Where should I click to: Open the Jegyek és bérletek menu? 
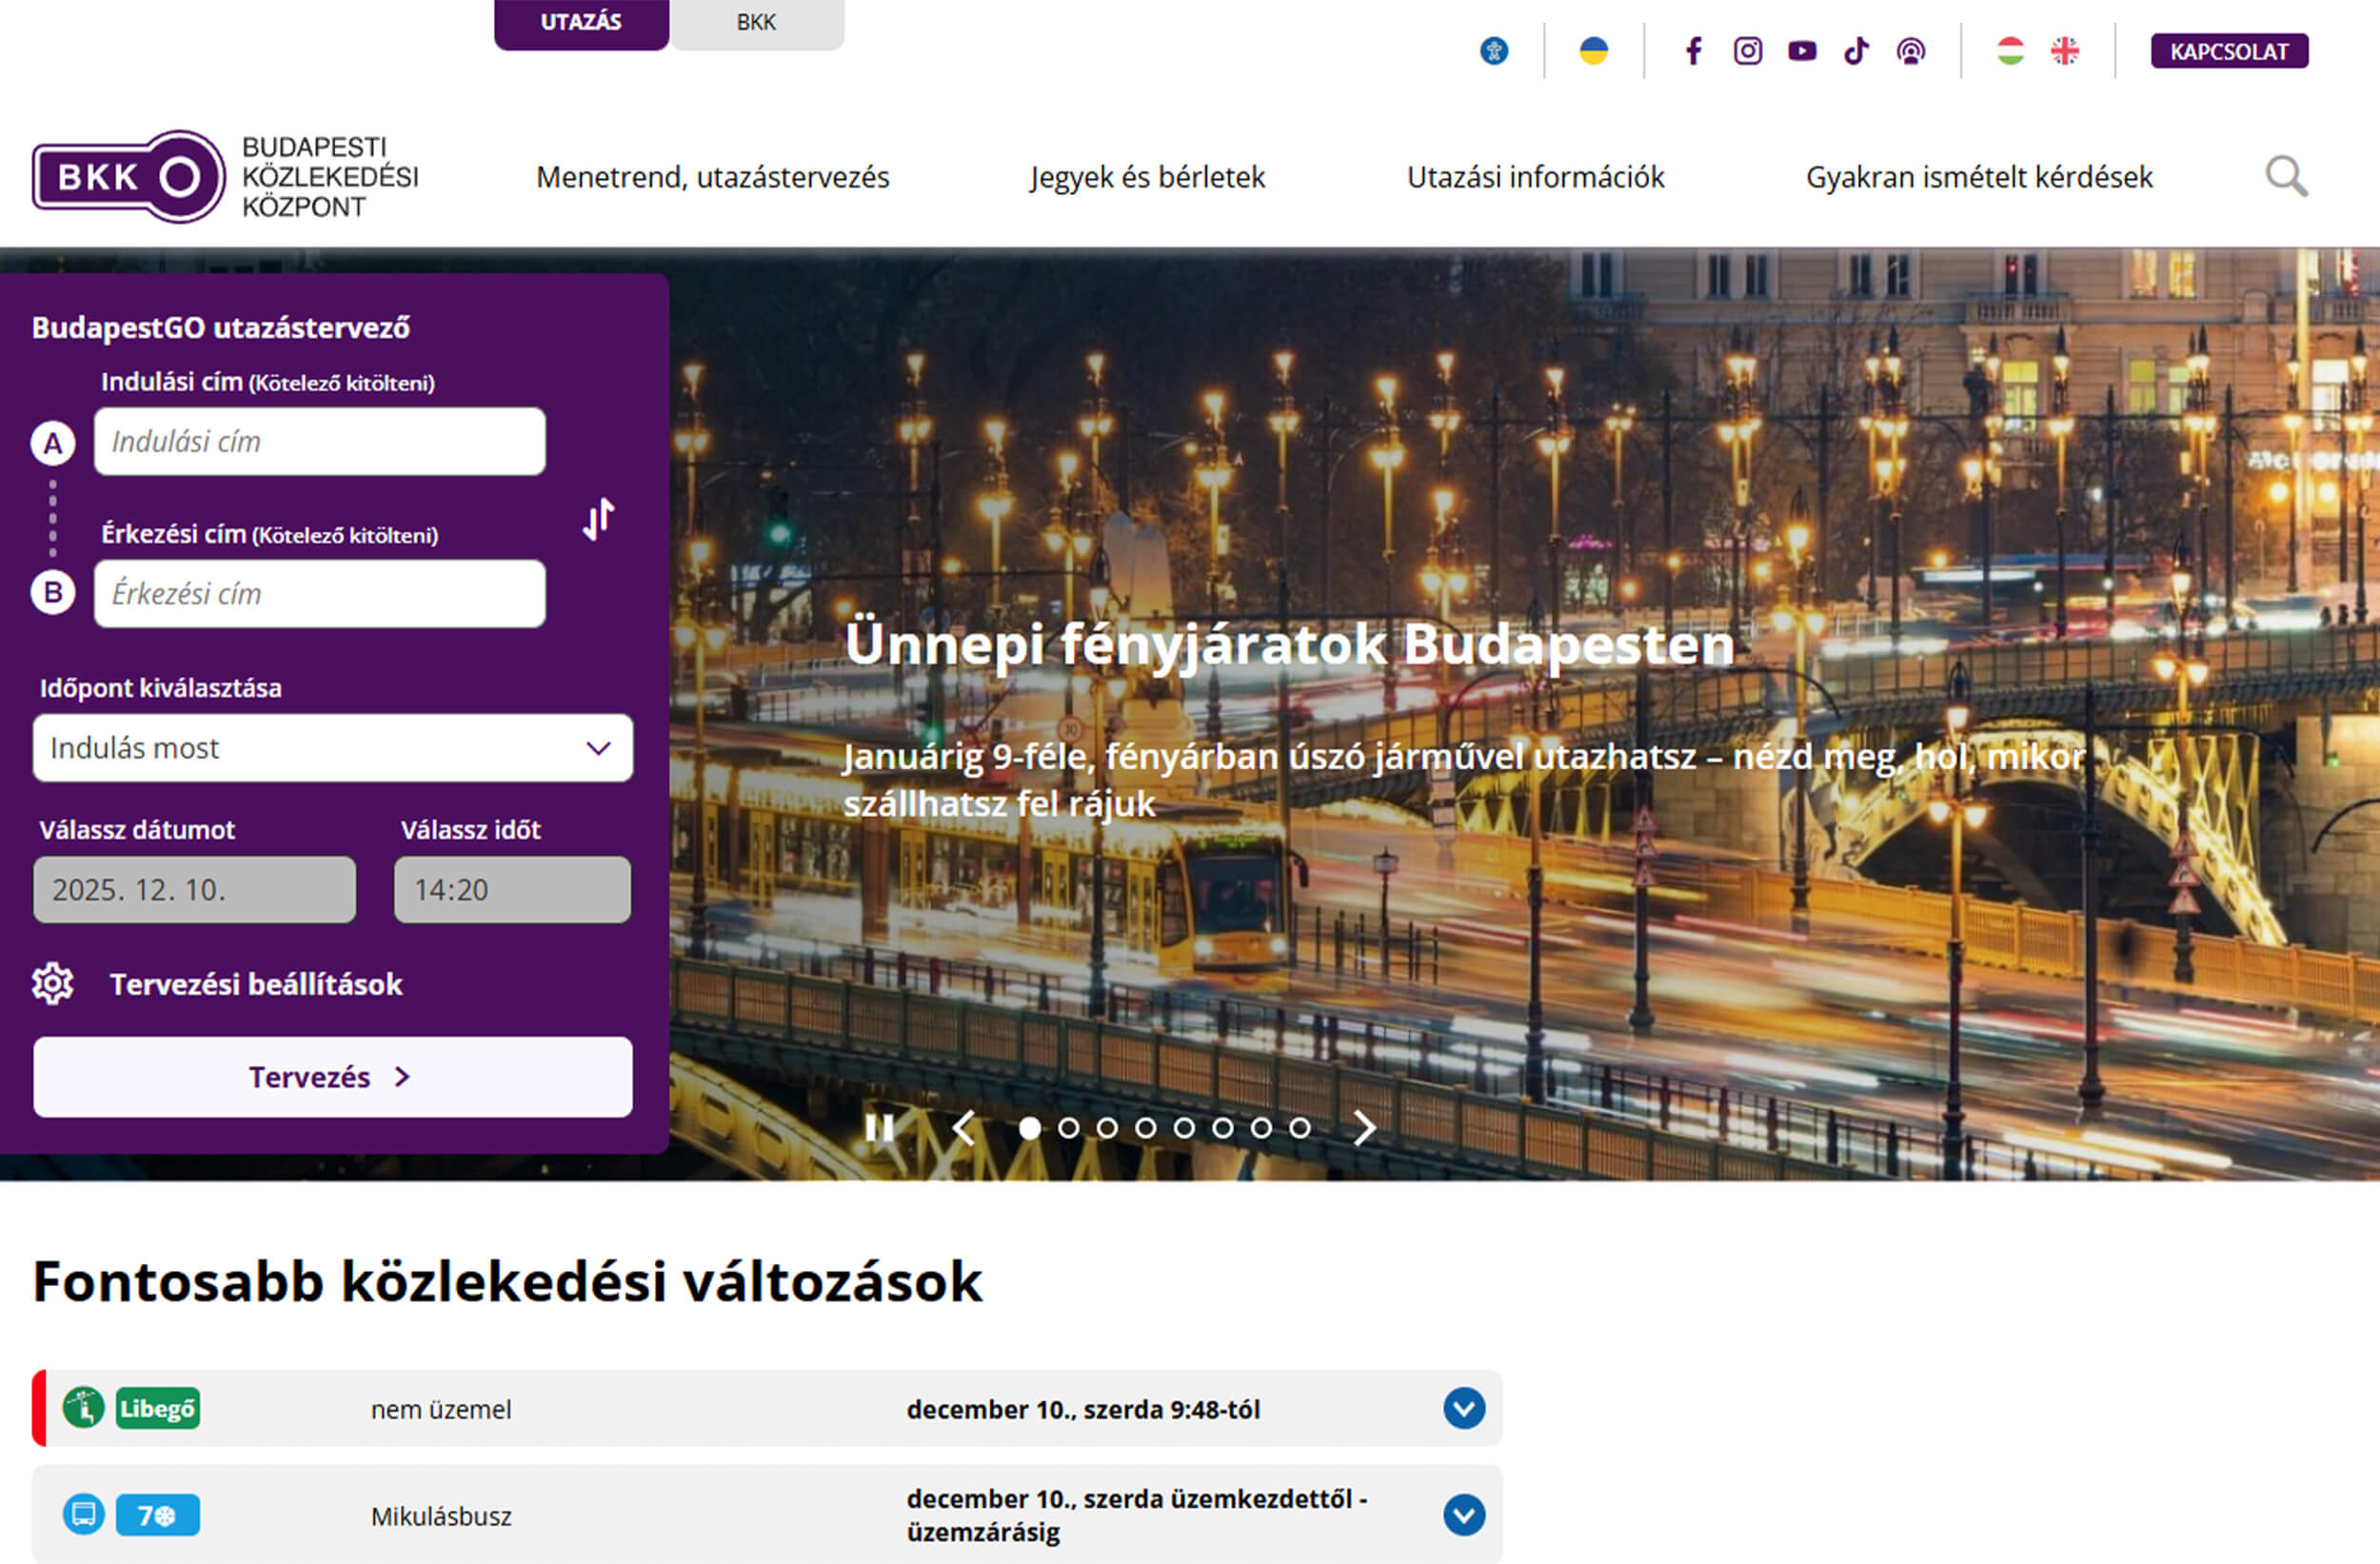pos(1147,177)
